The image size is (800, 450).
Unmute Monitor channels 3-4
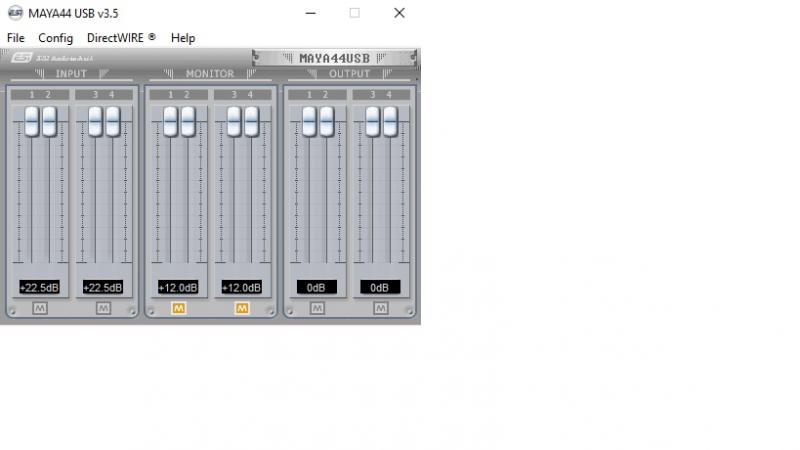pos(242,309)
